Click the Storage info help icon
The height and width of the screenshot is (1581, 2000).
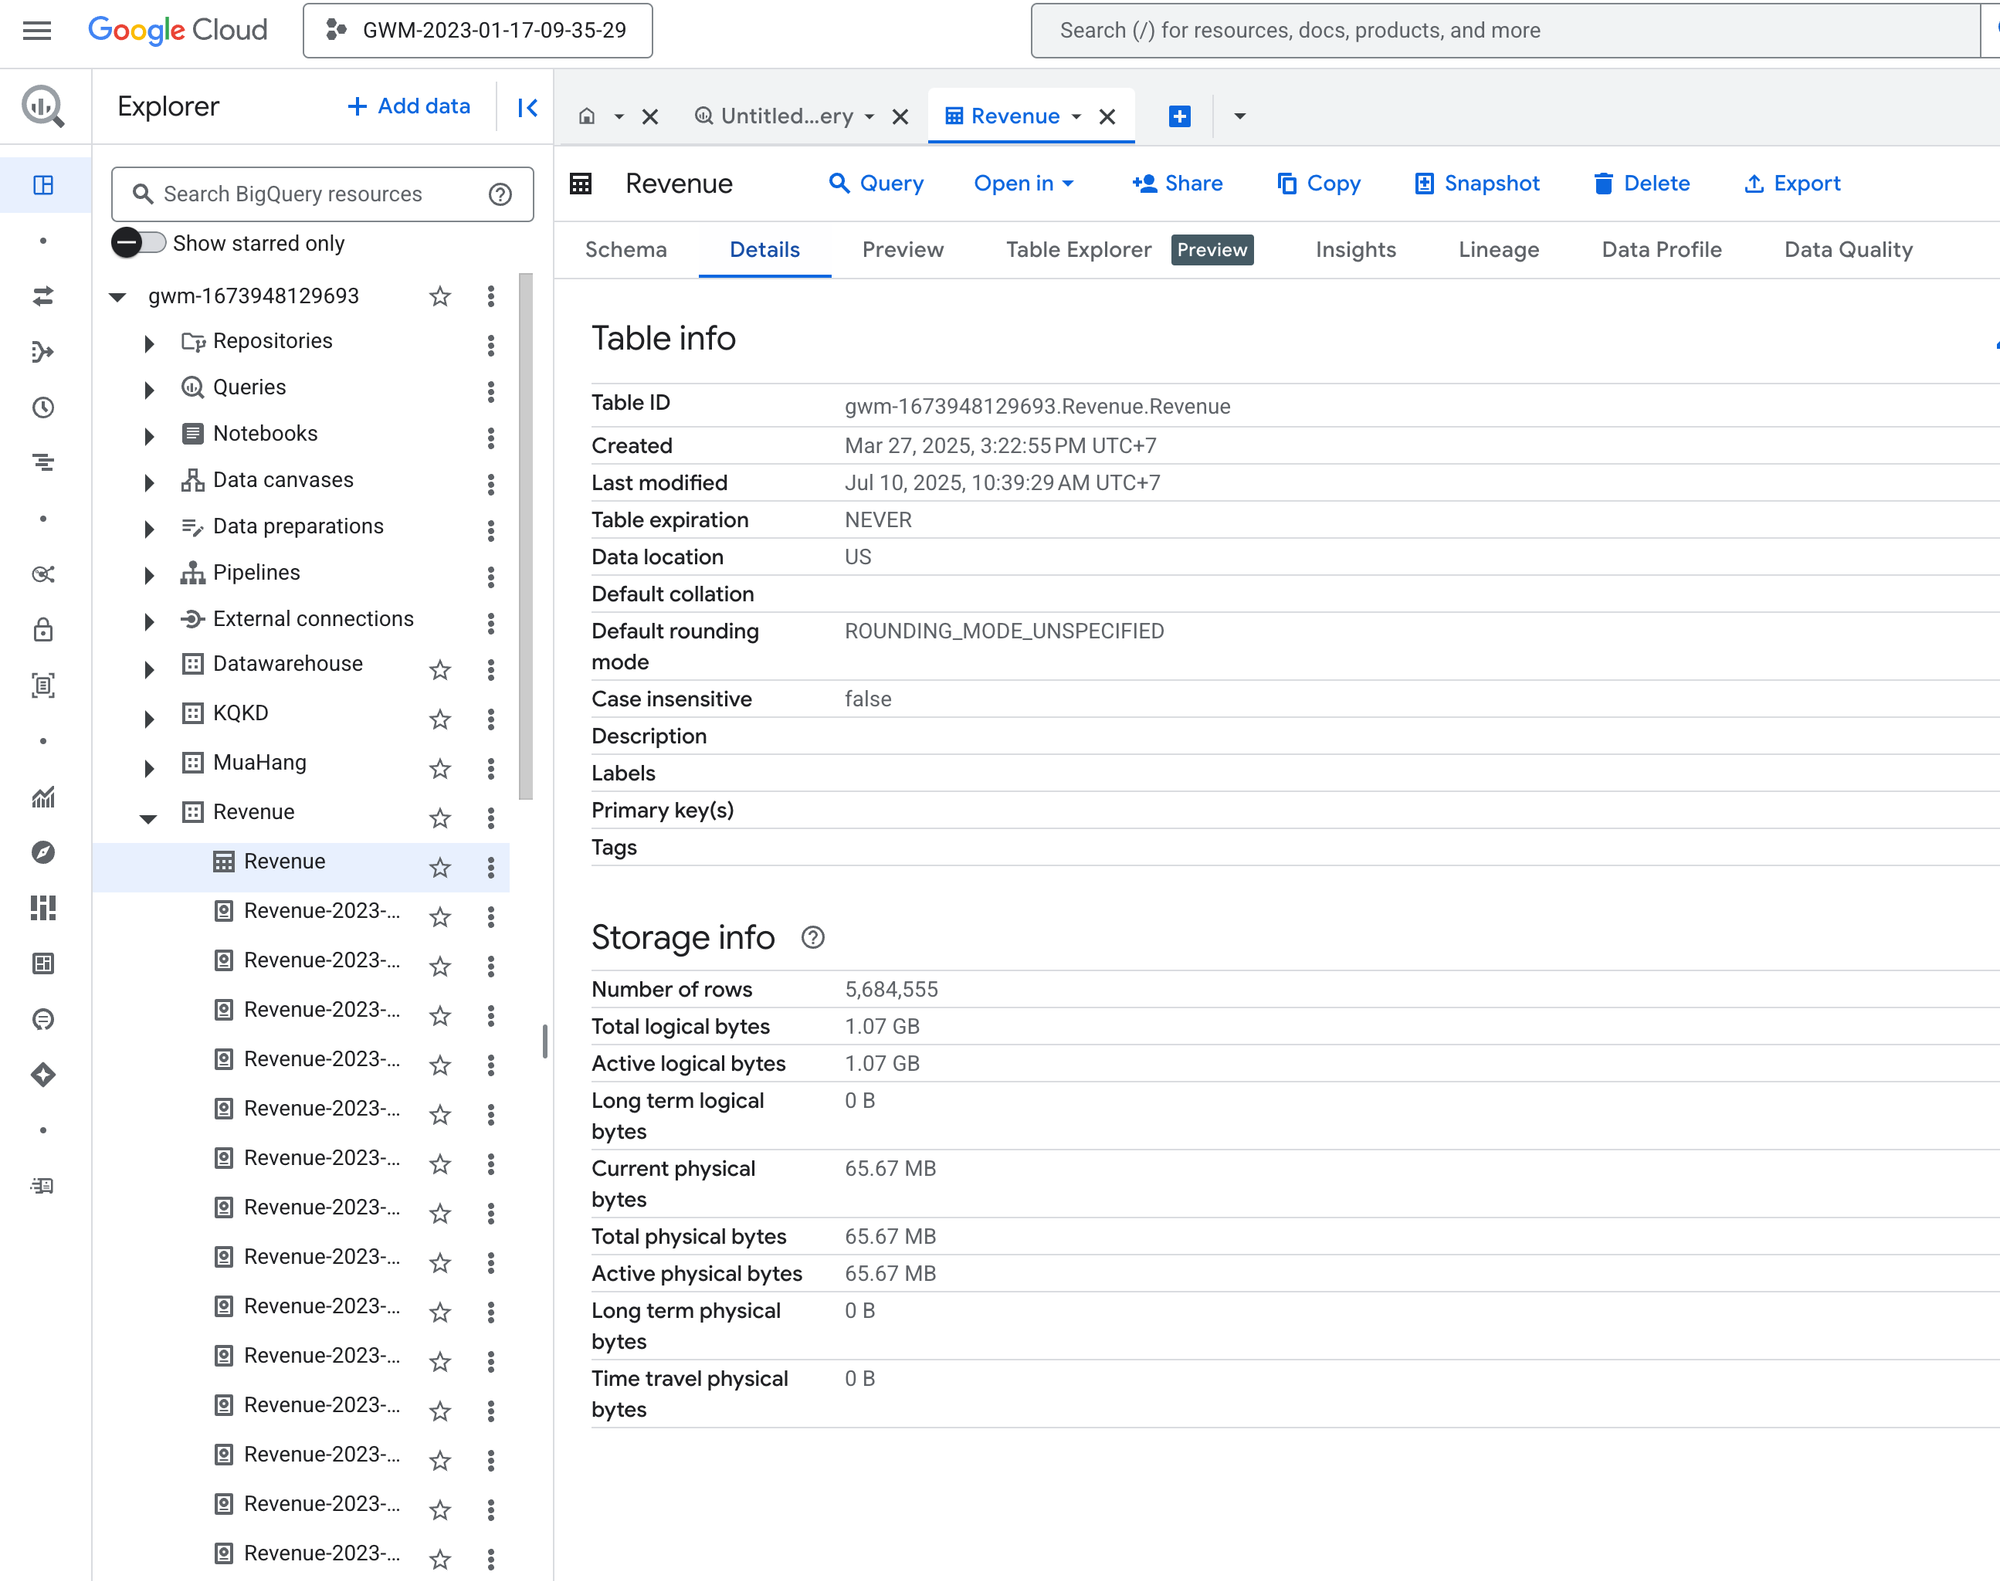click(813, 937)
